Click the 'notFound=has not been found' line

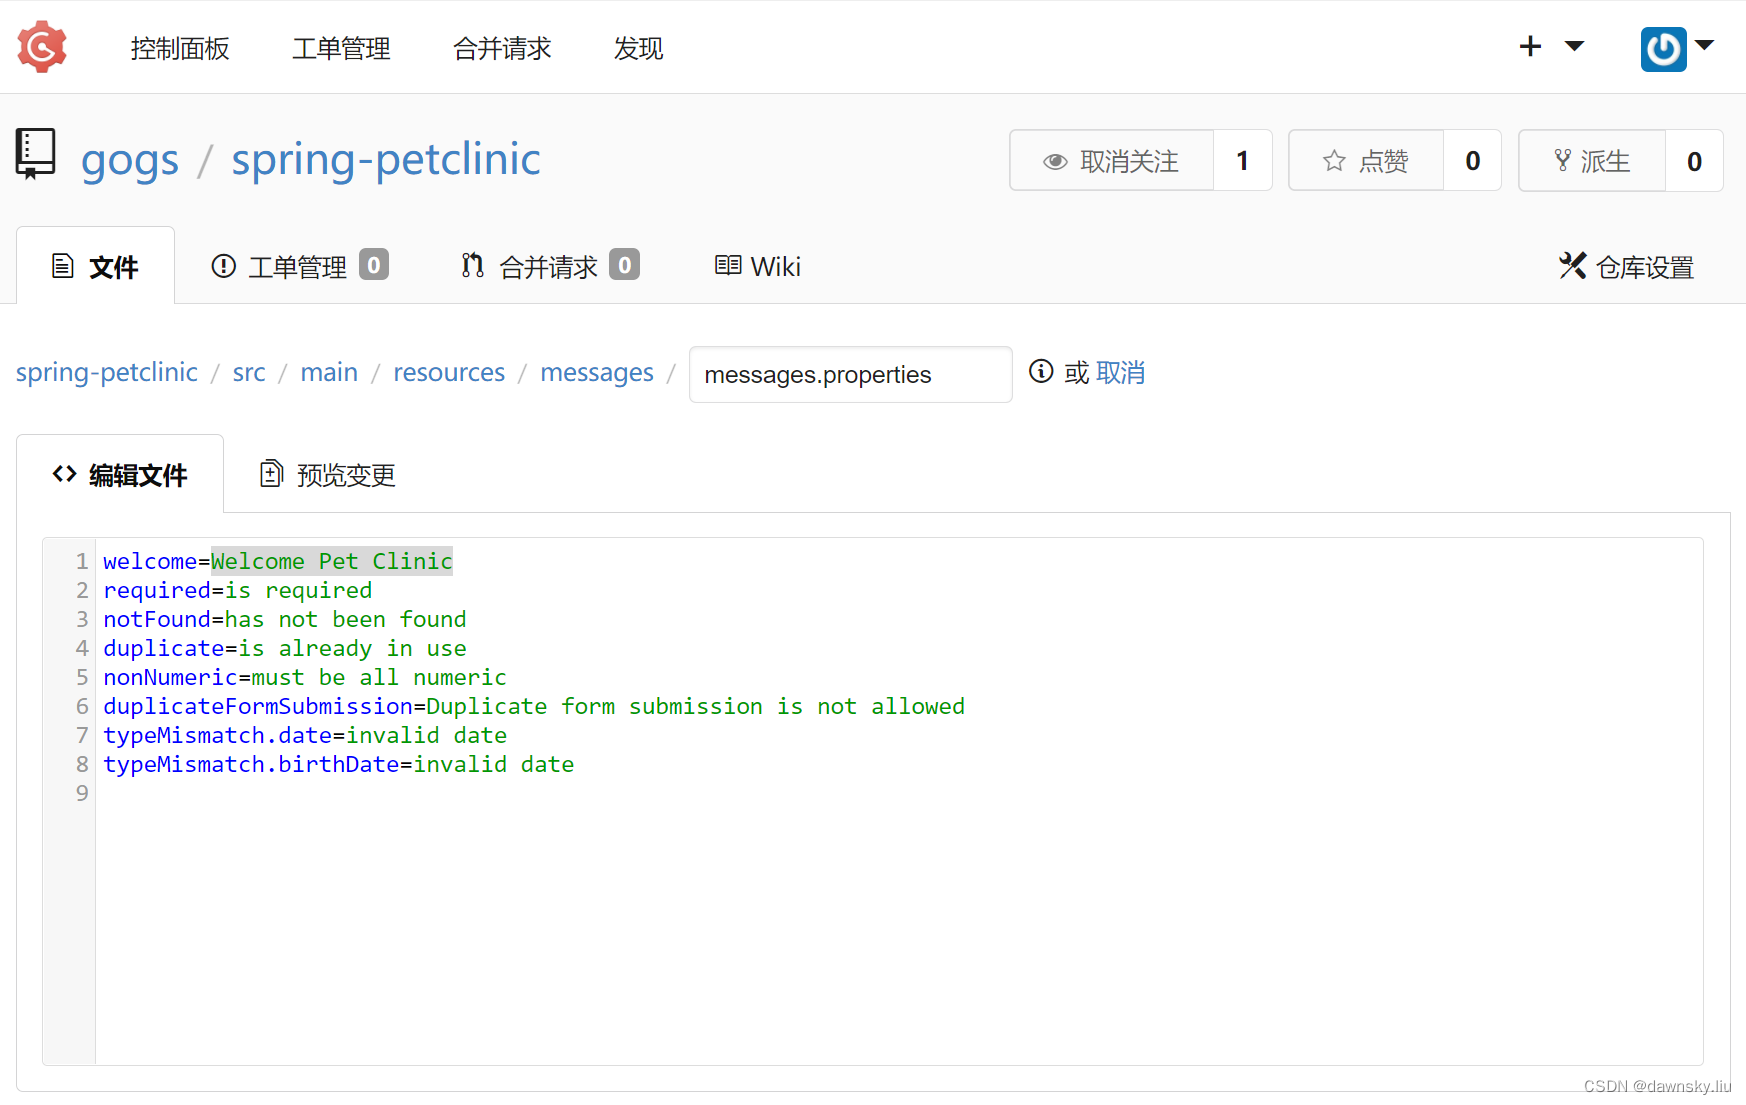click(285, 619)
